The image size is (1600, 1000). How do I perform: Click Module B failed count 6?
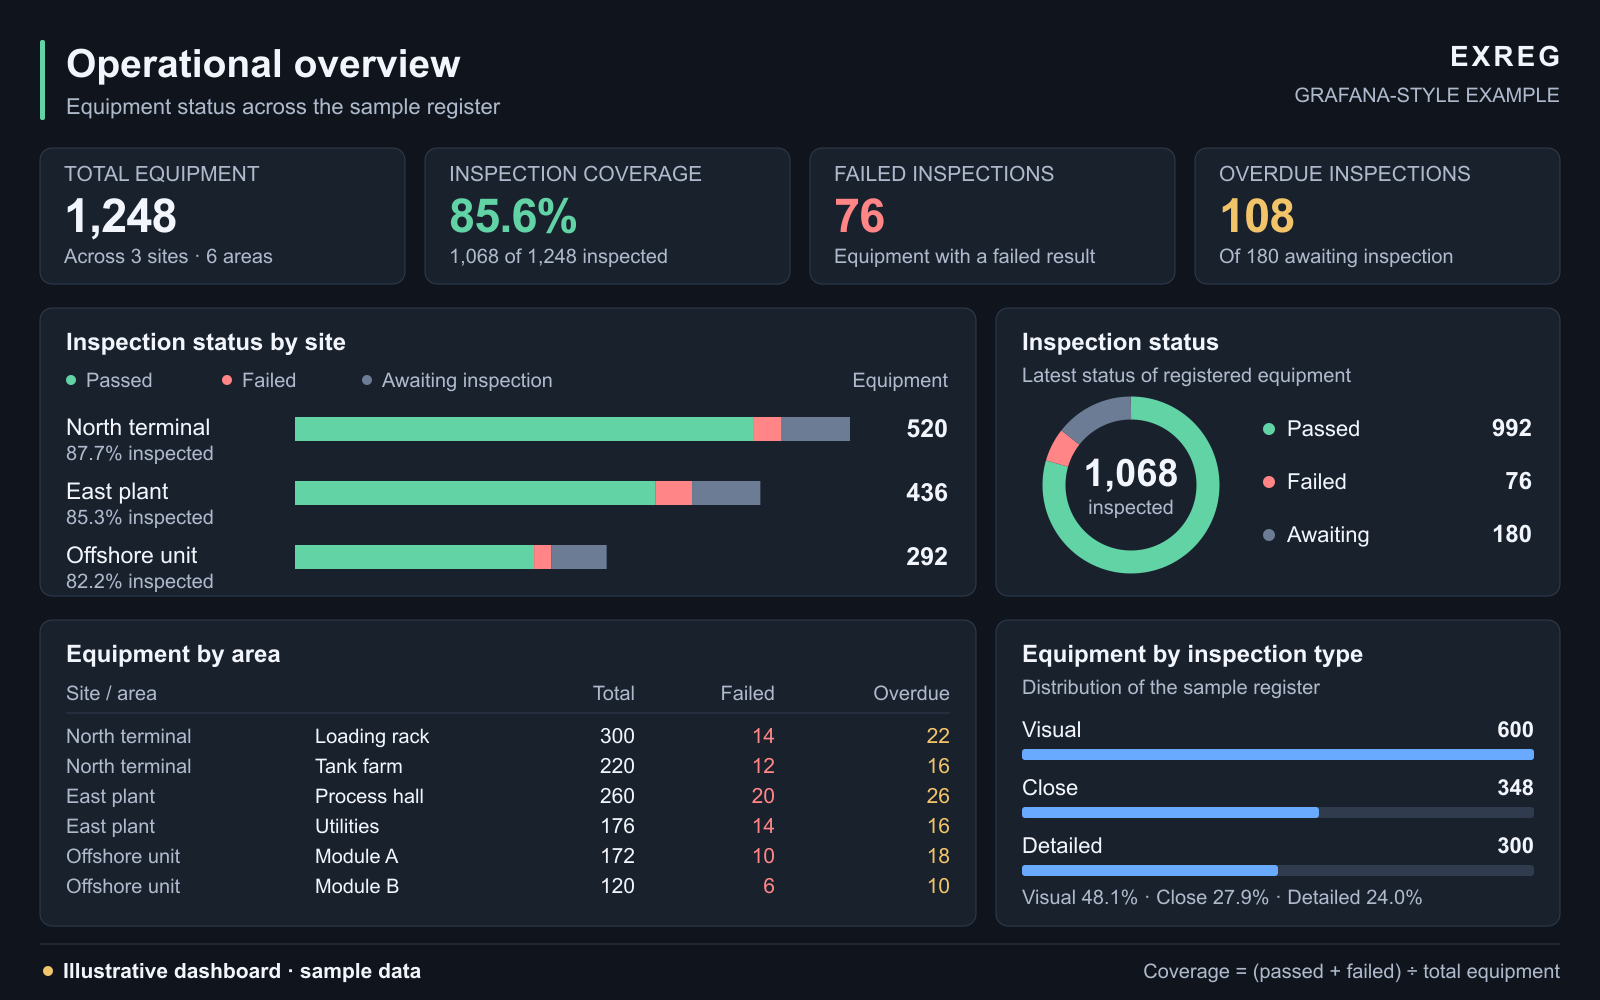[x=769, y=886]
